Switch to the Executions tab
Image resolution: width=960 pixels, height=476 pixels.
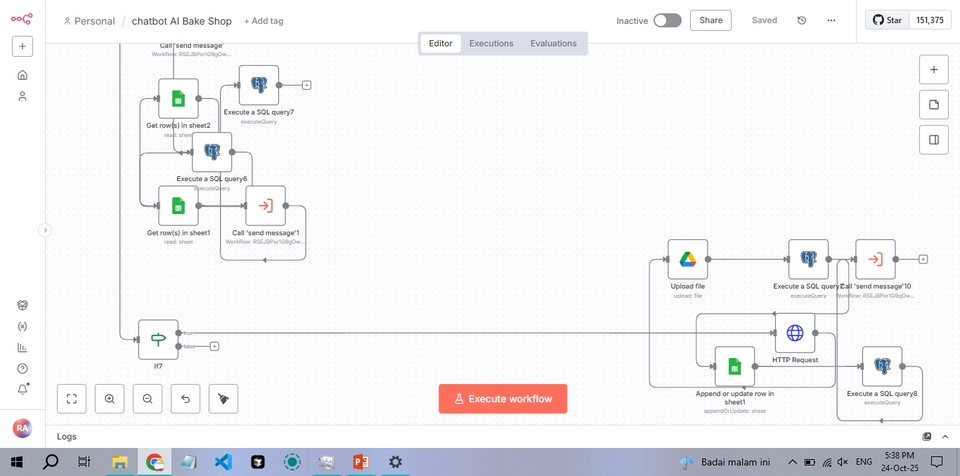[x=491, y=43]
